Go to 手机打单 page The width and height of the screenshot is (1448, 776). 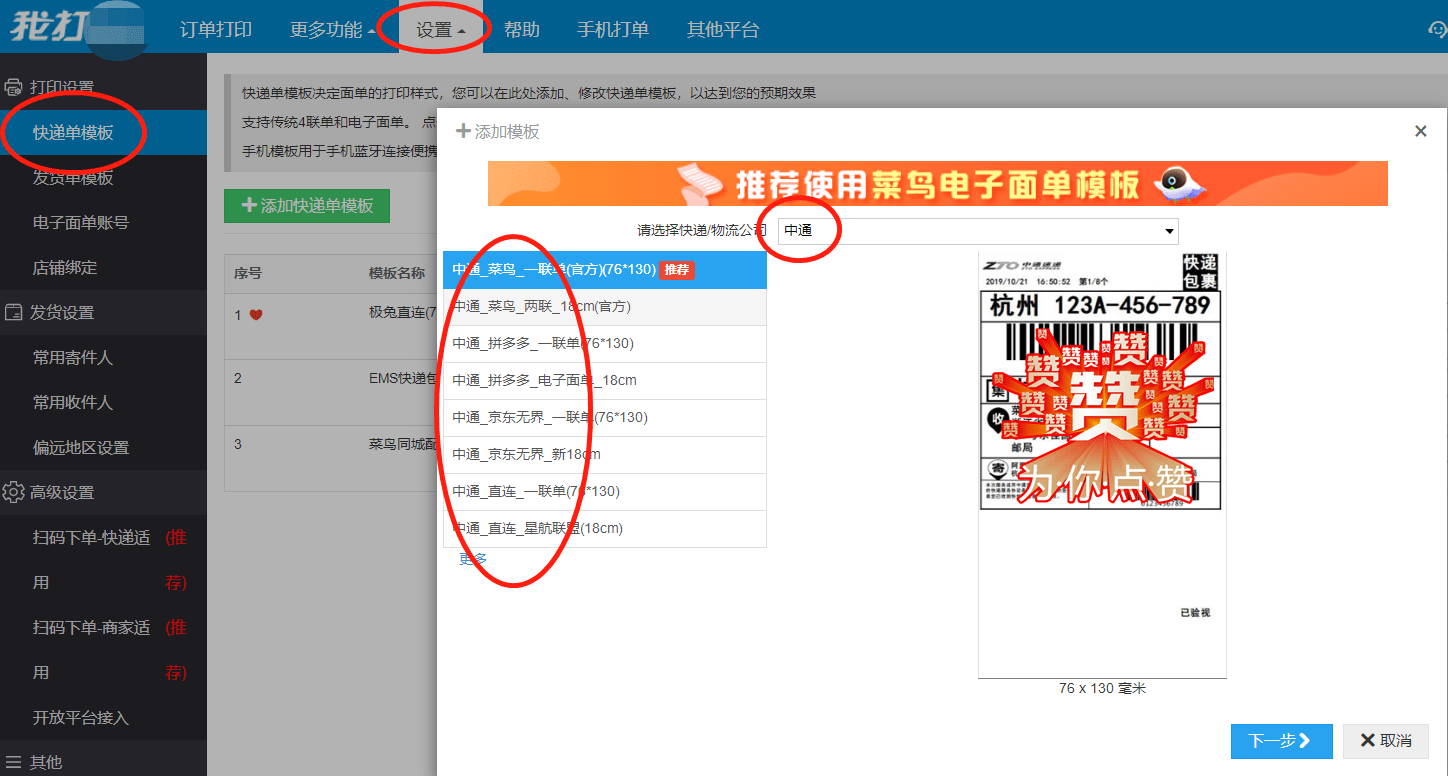pyautogui.click(x=613, y=29)
